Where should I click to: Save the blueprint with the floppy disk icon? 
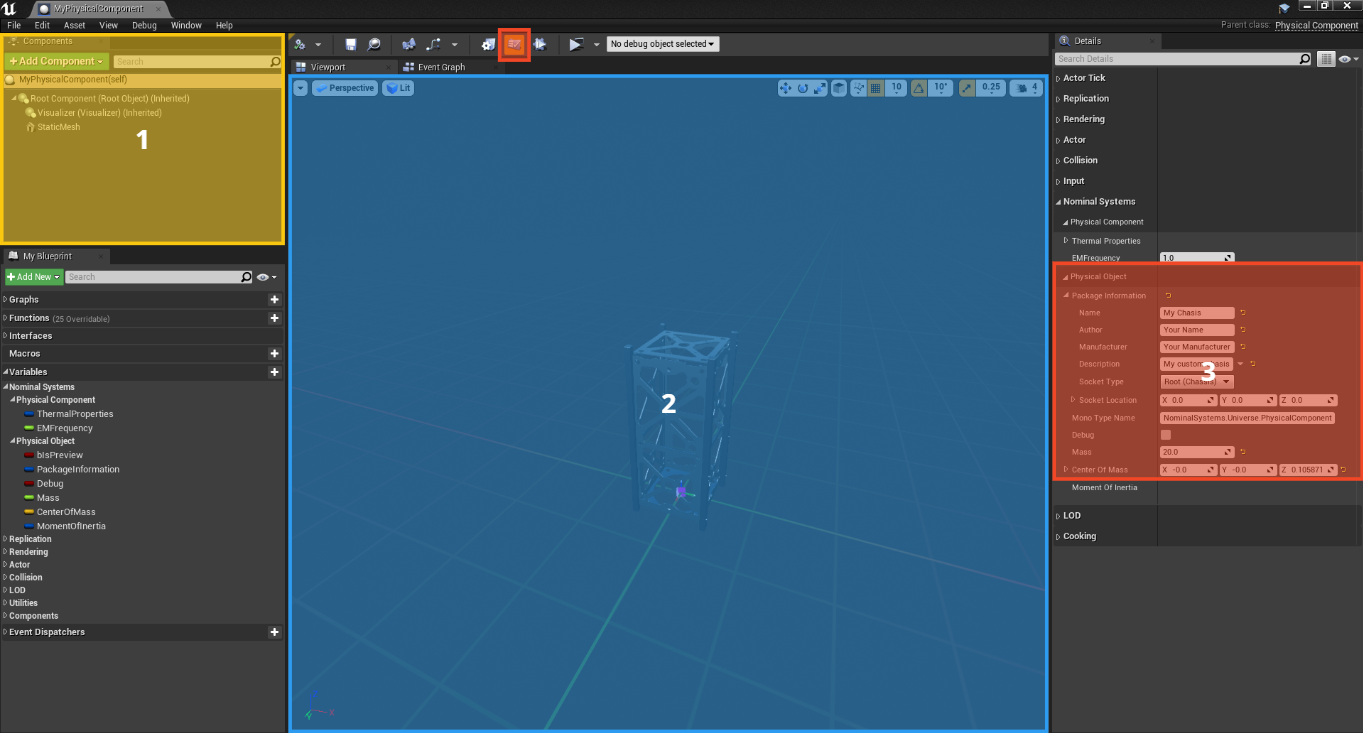[x=351, y=44]
